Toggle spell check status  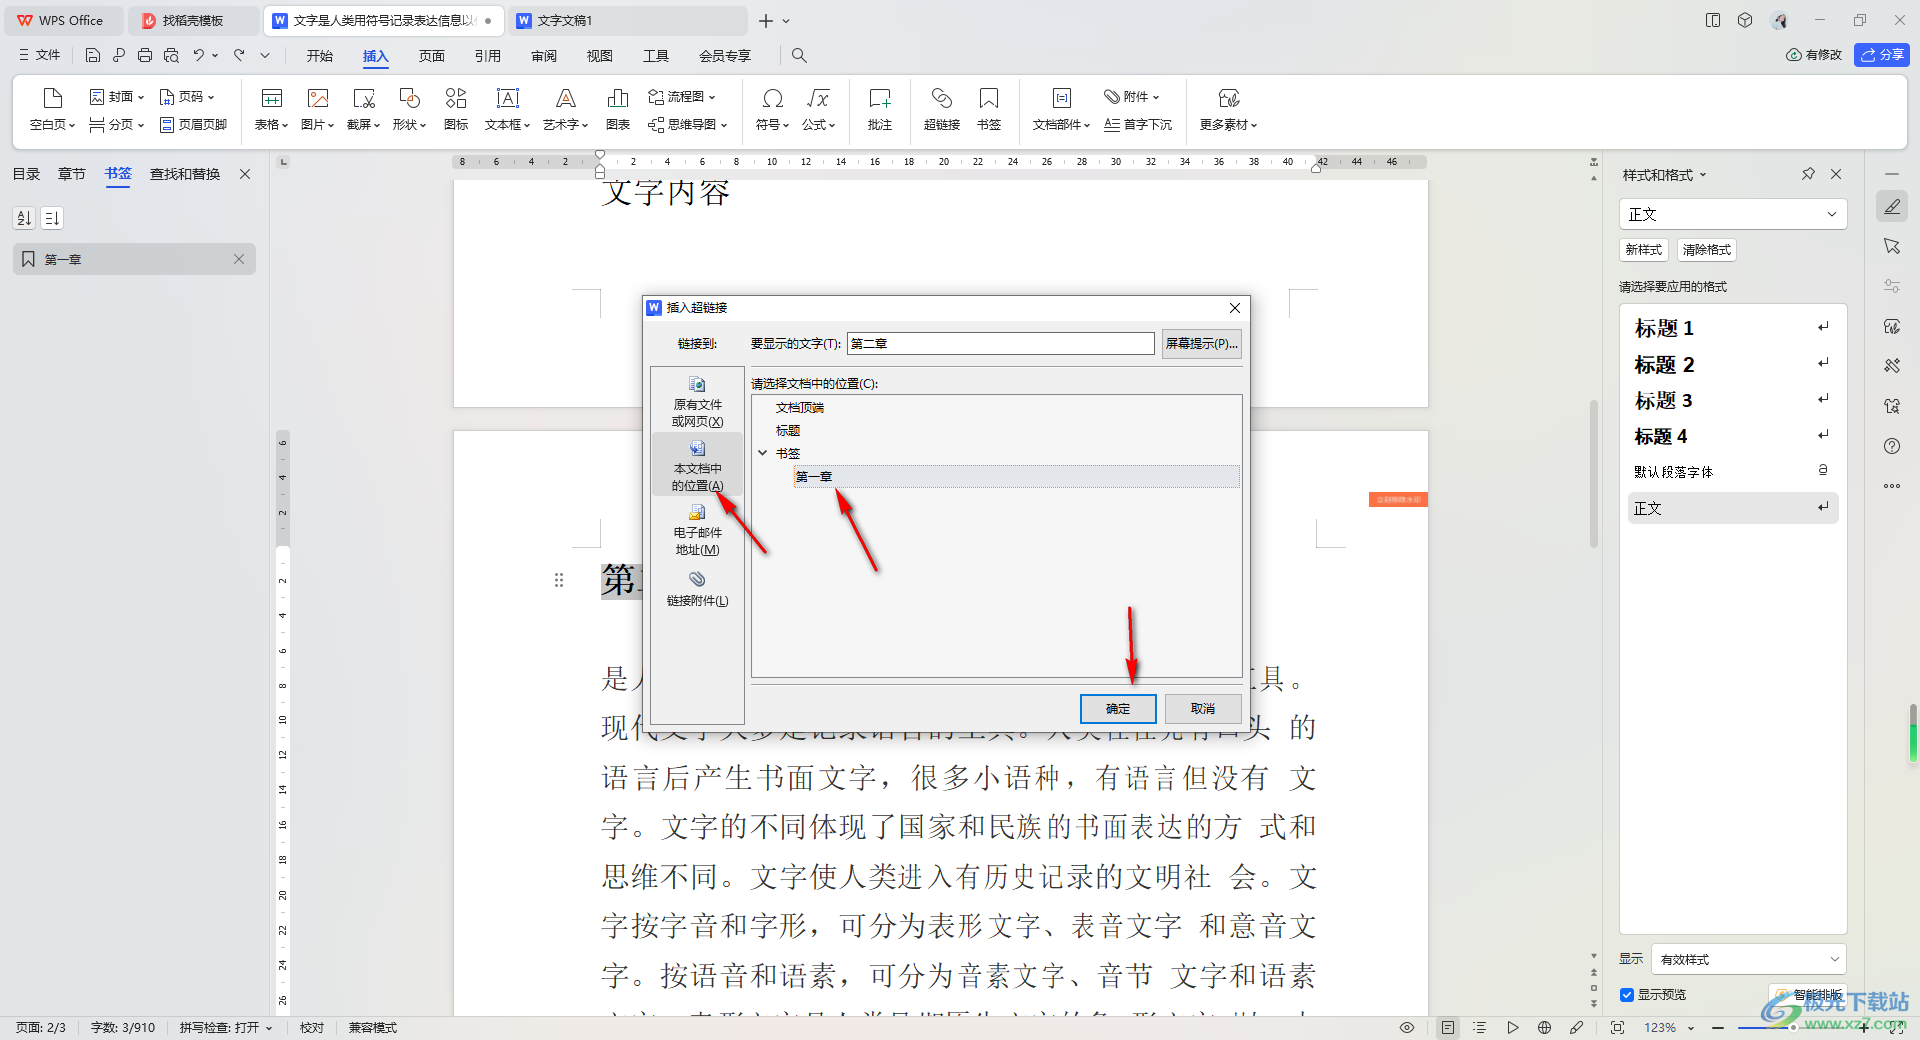tap(226, 1027)
